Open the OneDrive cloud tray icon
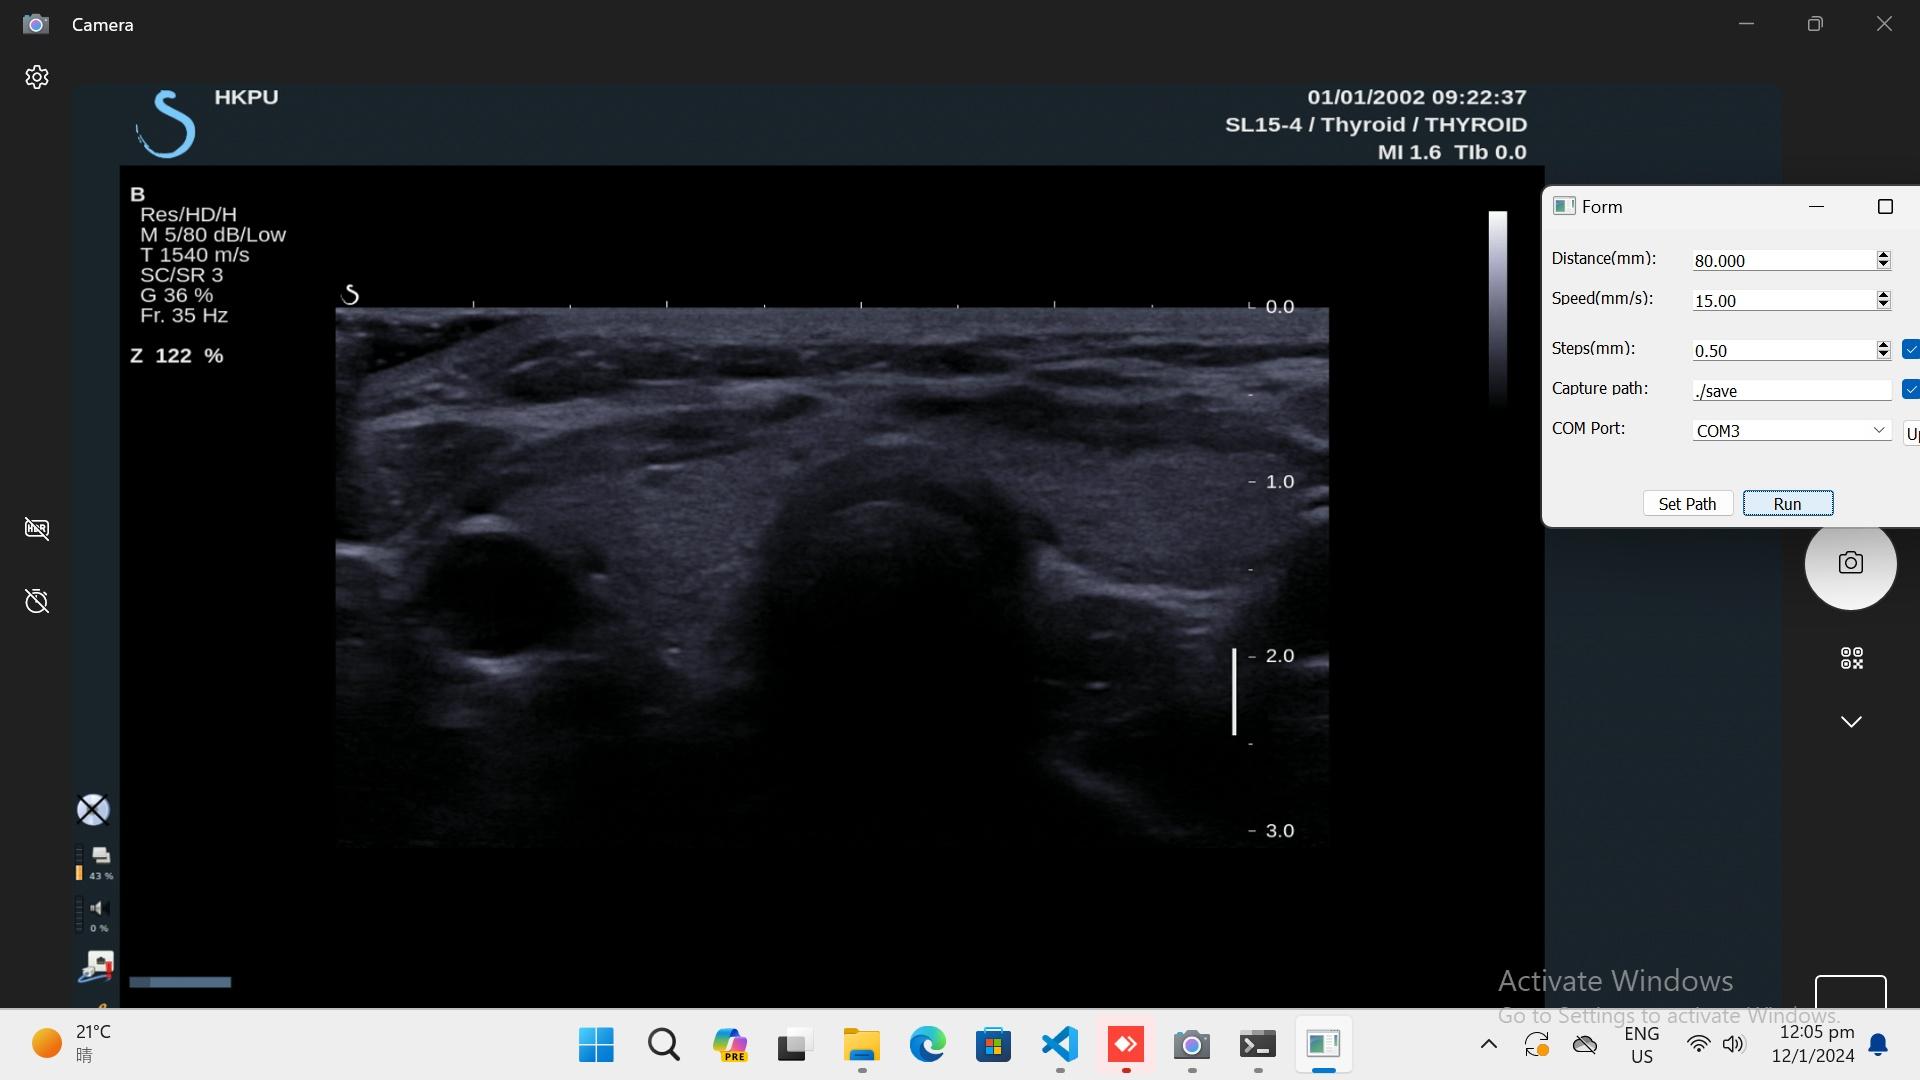1920x1080 pixels. click(x=1585, y=1045)
